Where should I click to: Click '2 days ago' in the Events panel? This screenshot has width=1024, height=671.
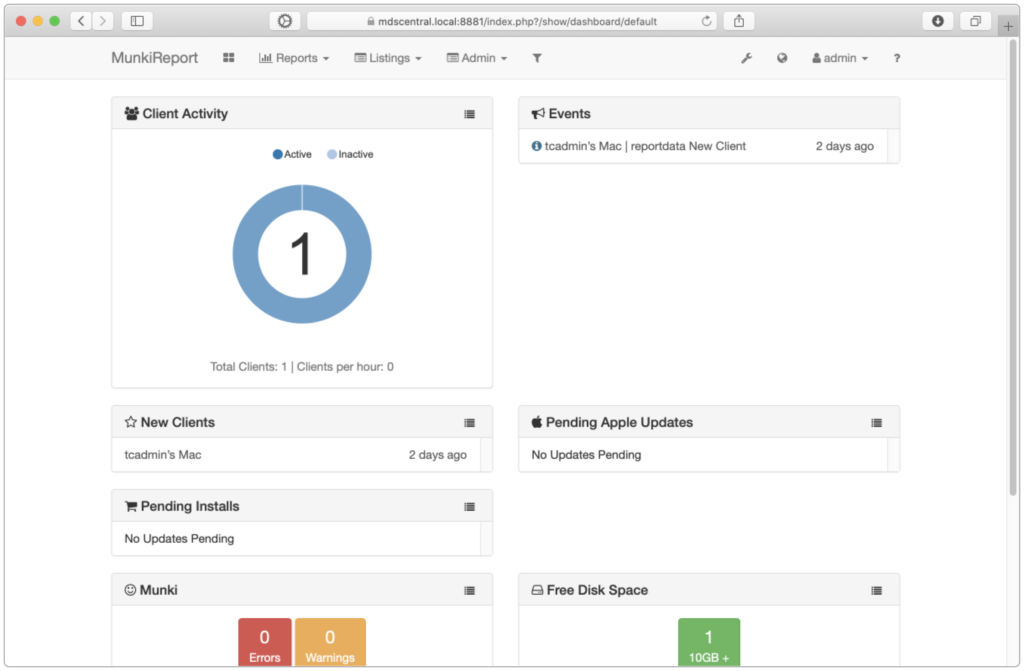844,146
